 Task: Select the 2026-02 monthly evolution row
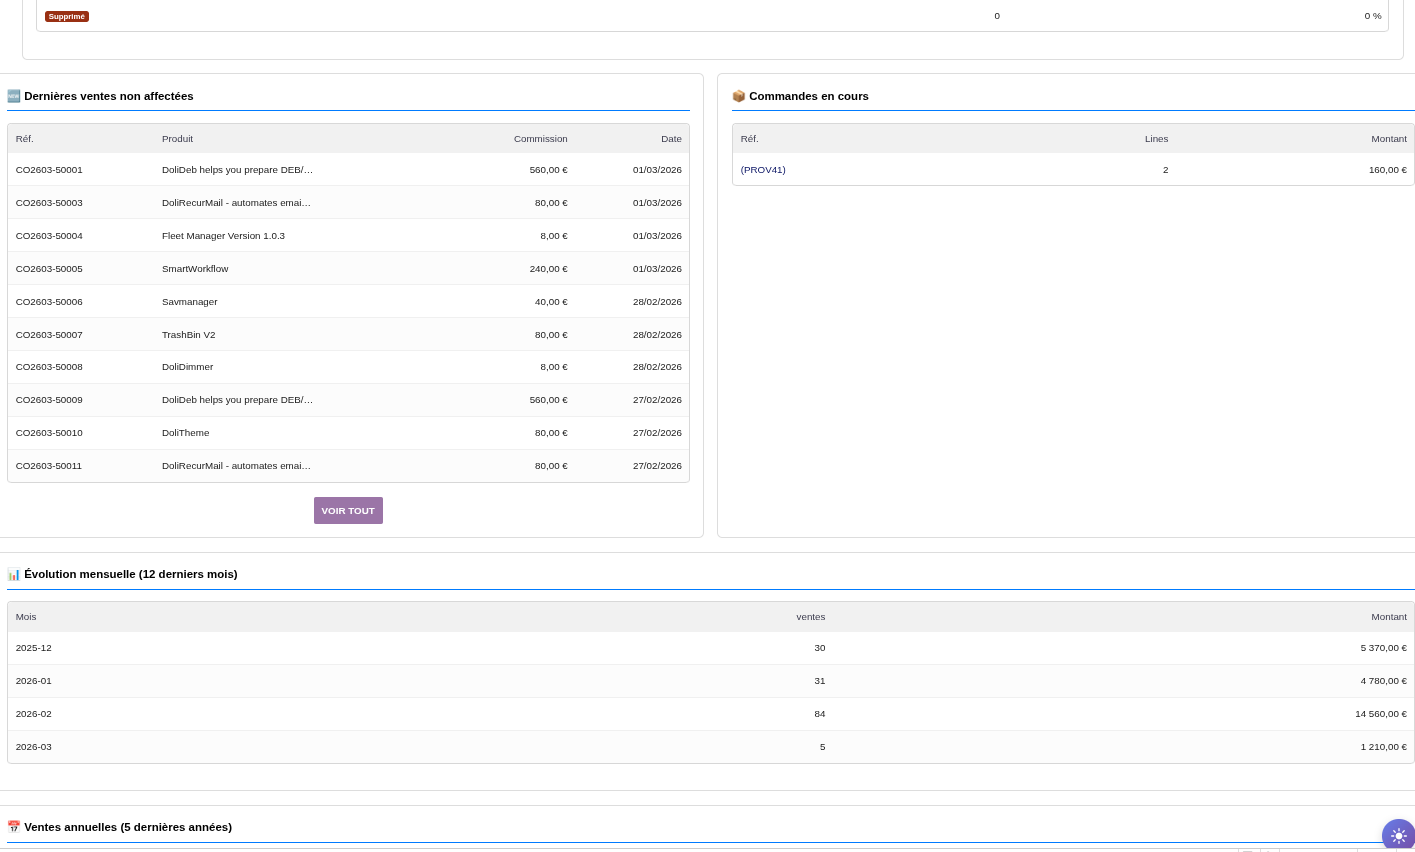34,714
